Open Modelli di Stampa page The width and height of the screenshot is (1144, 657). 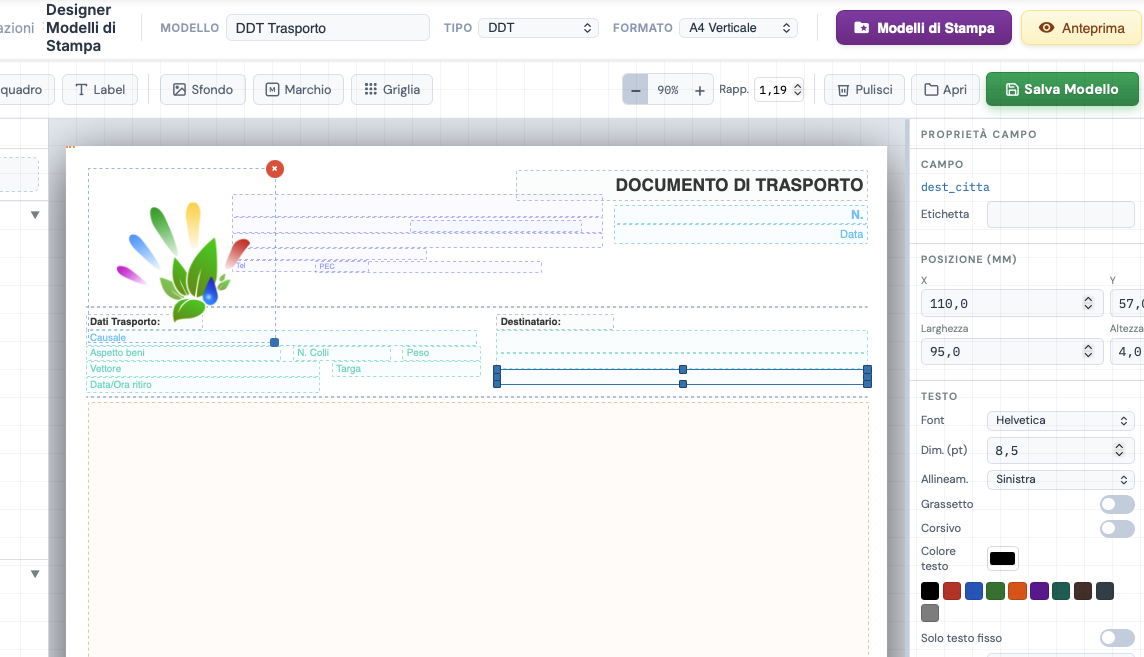923,28
